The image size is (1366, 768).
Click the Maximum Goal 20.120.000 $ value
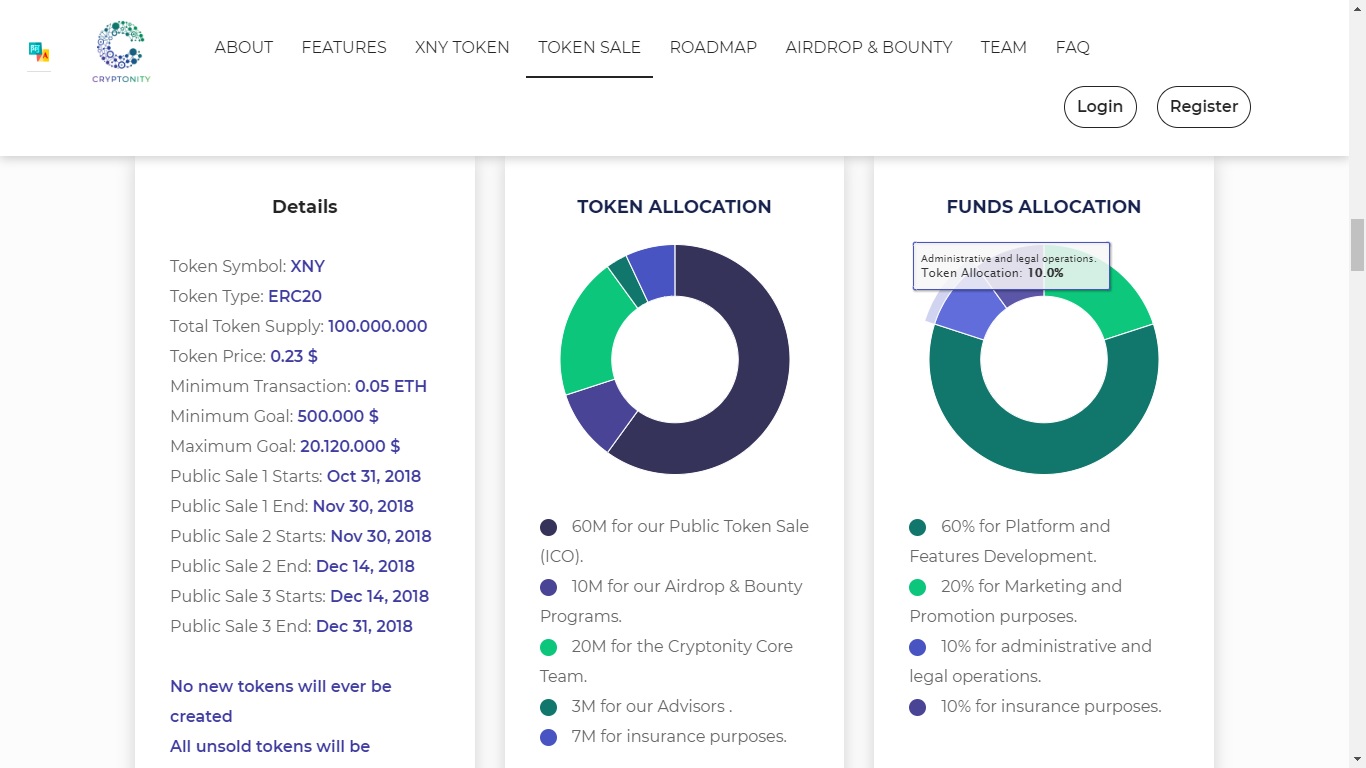[x=350, y=446]
